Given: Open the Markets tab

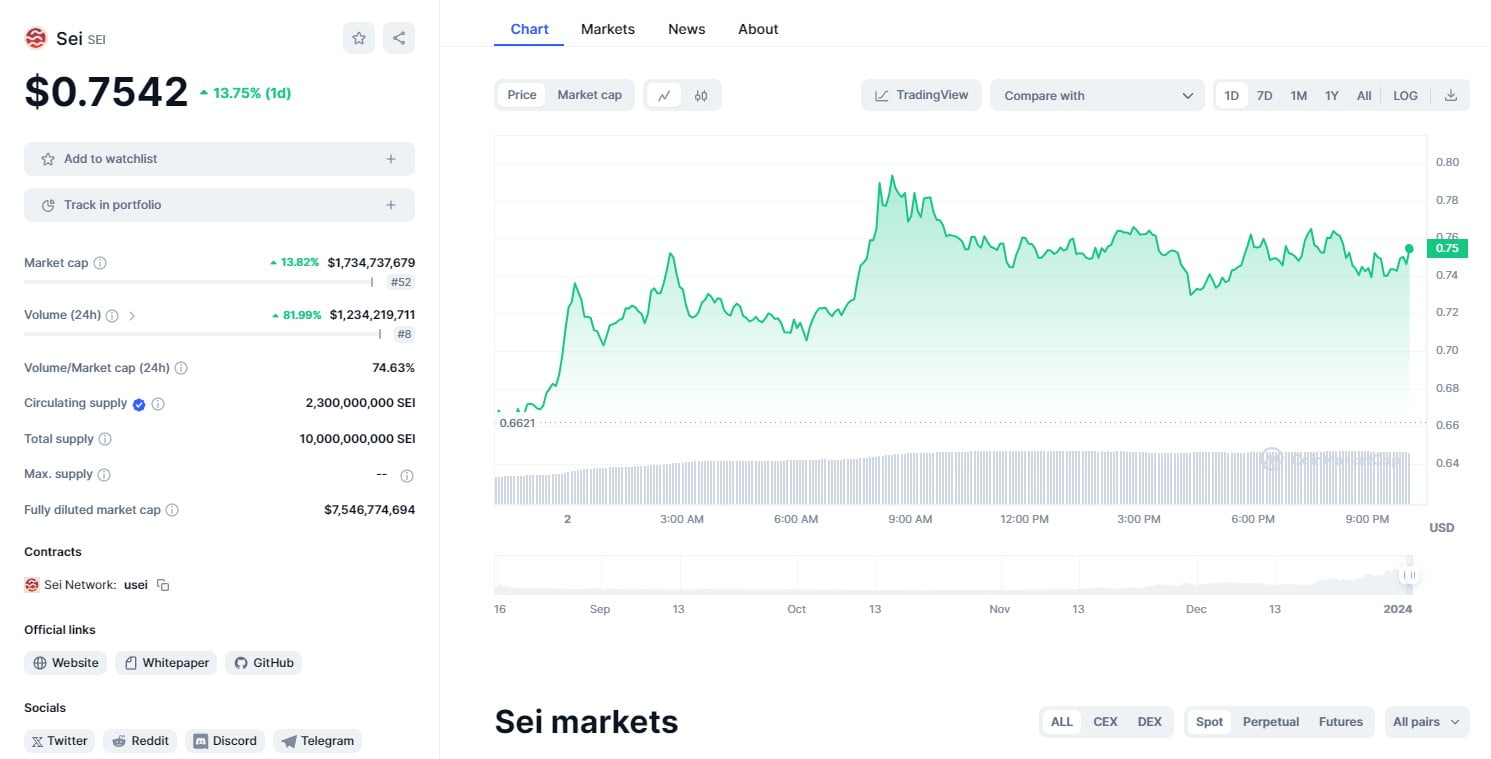Looking at the screenshot, I should 608,29.
